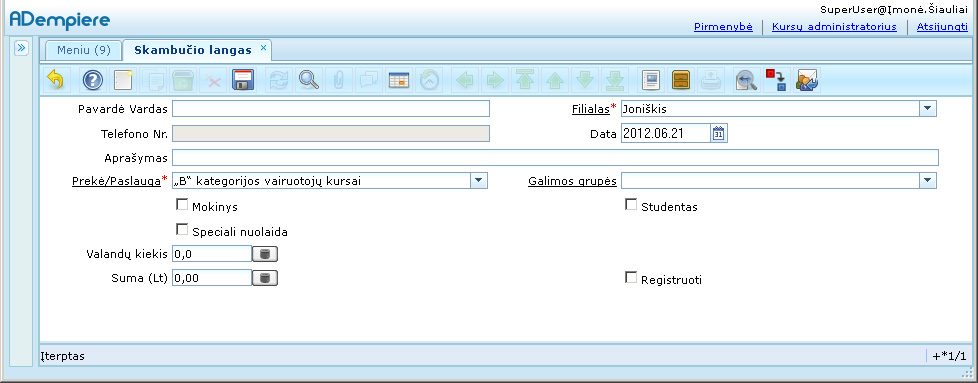
Task: Jump to Last record icon
Action: [614, 80]
